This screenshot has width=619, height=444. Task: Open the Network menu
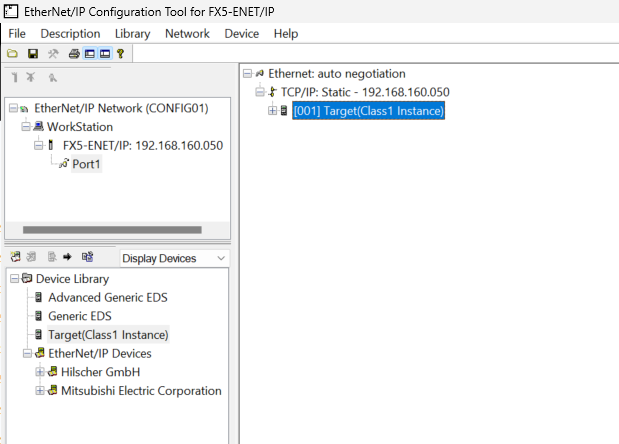187,33
